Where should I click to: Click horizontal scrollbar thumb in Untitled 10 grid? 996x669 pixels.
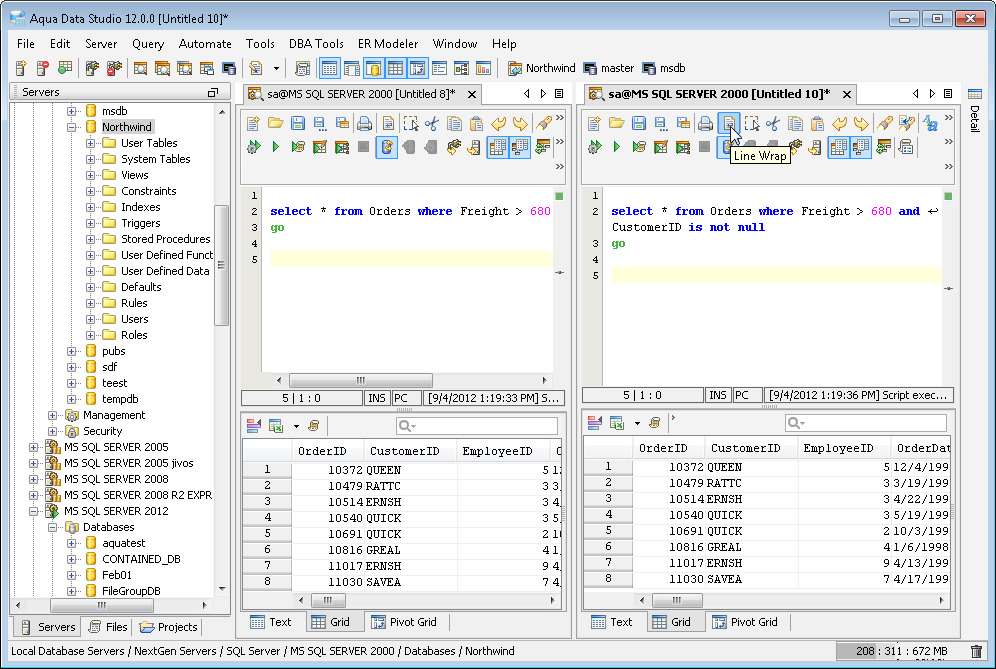[x=677, y=600]
